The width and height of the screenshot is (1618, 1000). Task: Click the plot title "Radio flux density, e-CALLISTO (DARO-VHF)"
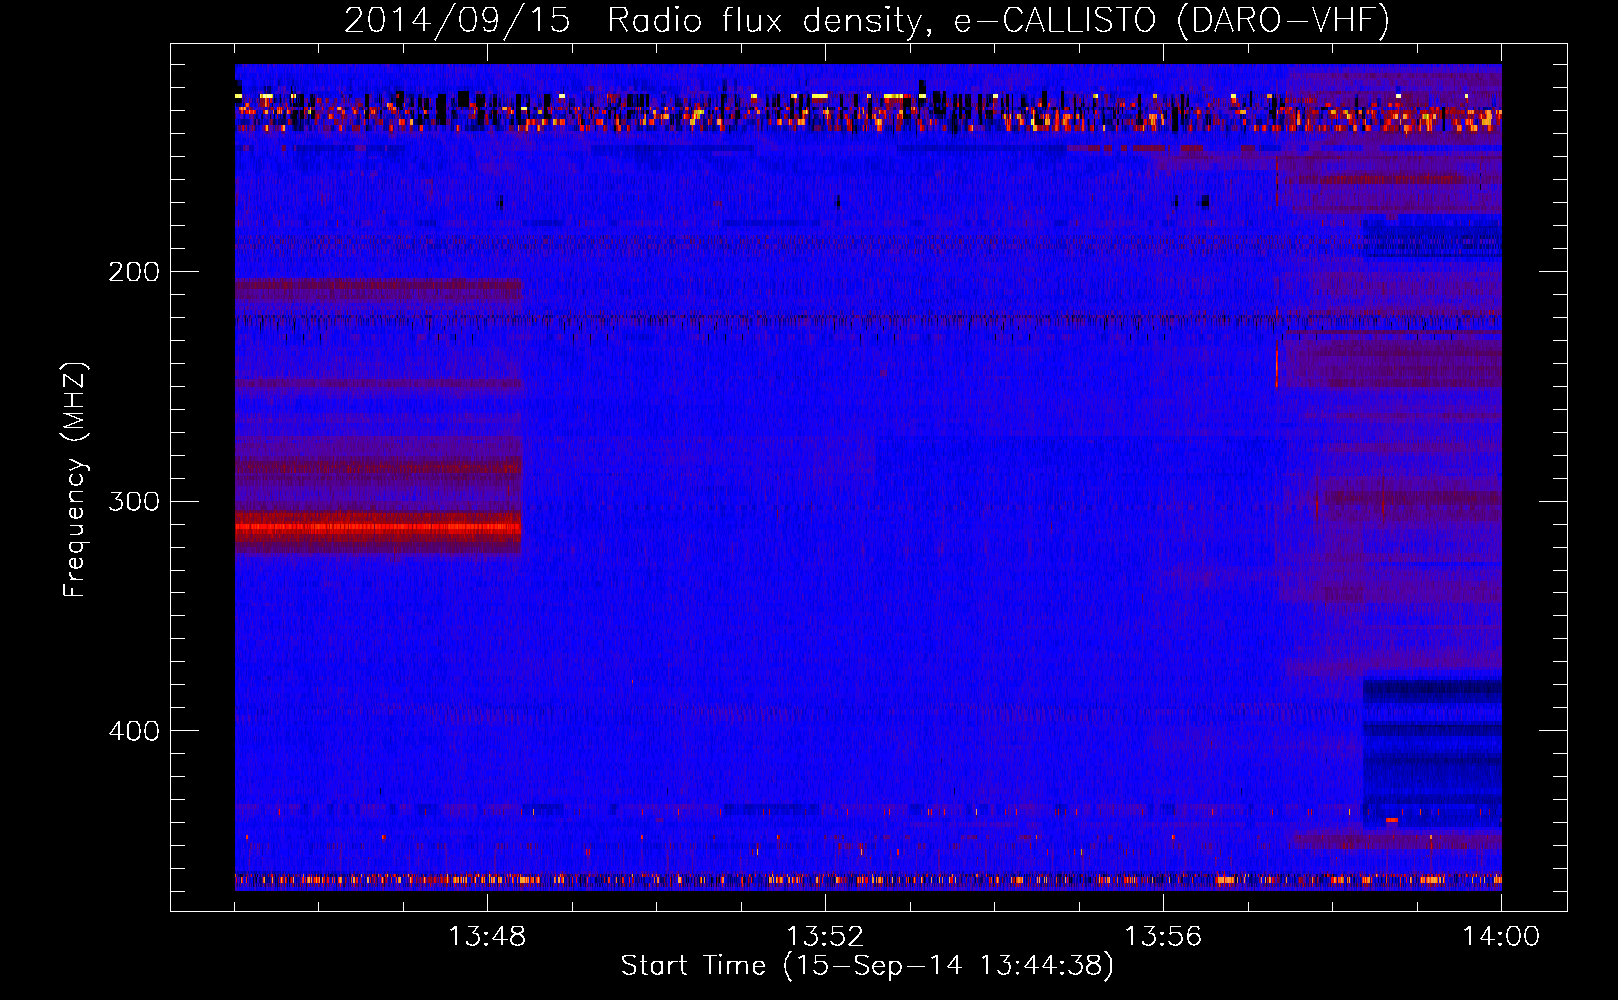(998, 21)
